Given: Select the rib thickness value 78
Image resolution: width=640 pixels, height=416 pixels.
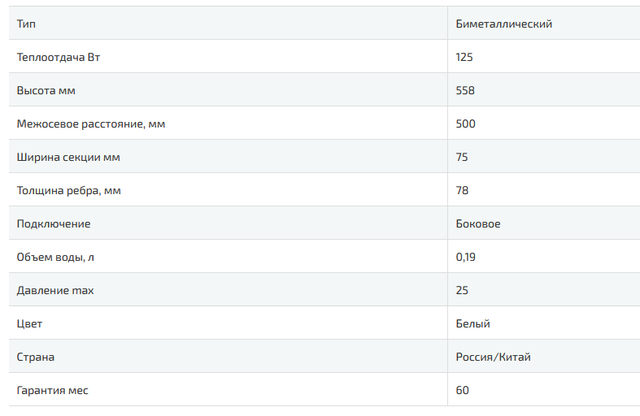Looking at the screenshot, I should [x=461, y=190].
